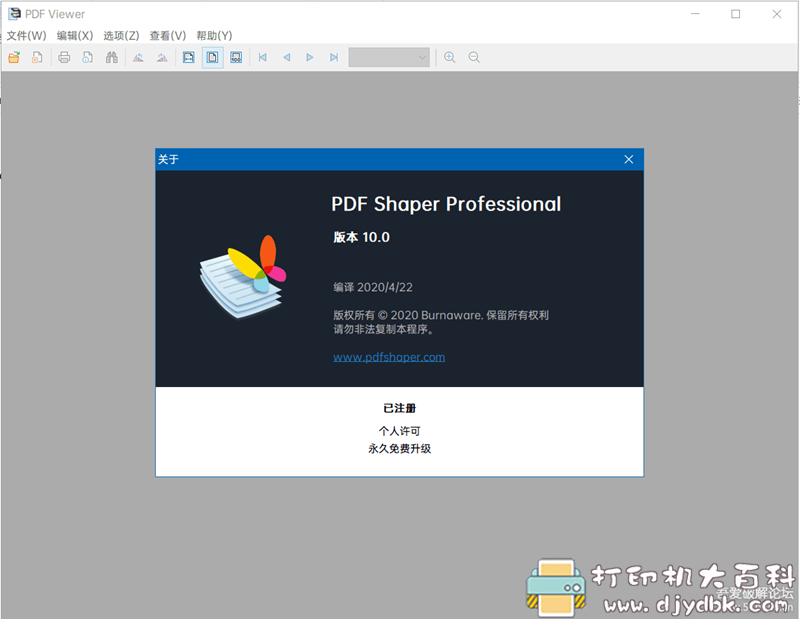Viewport: 800px width, 619px height.
Task: Open the 帮助(Y) menu
Action: tap(214, 36)
